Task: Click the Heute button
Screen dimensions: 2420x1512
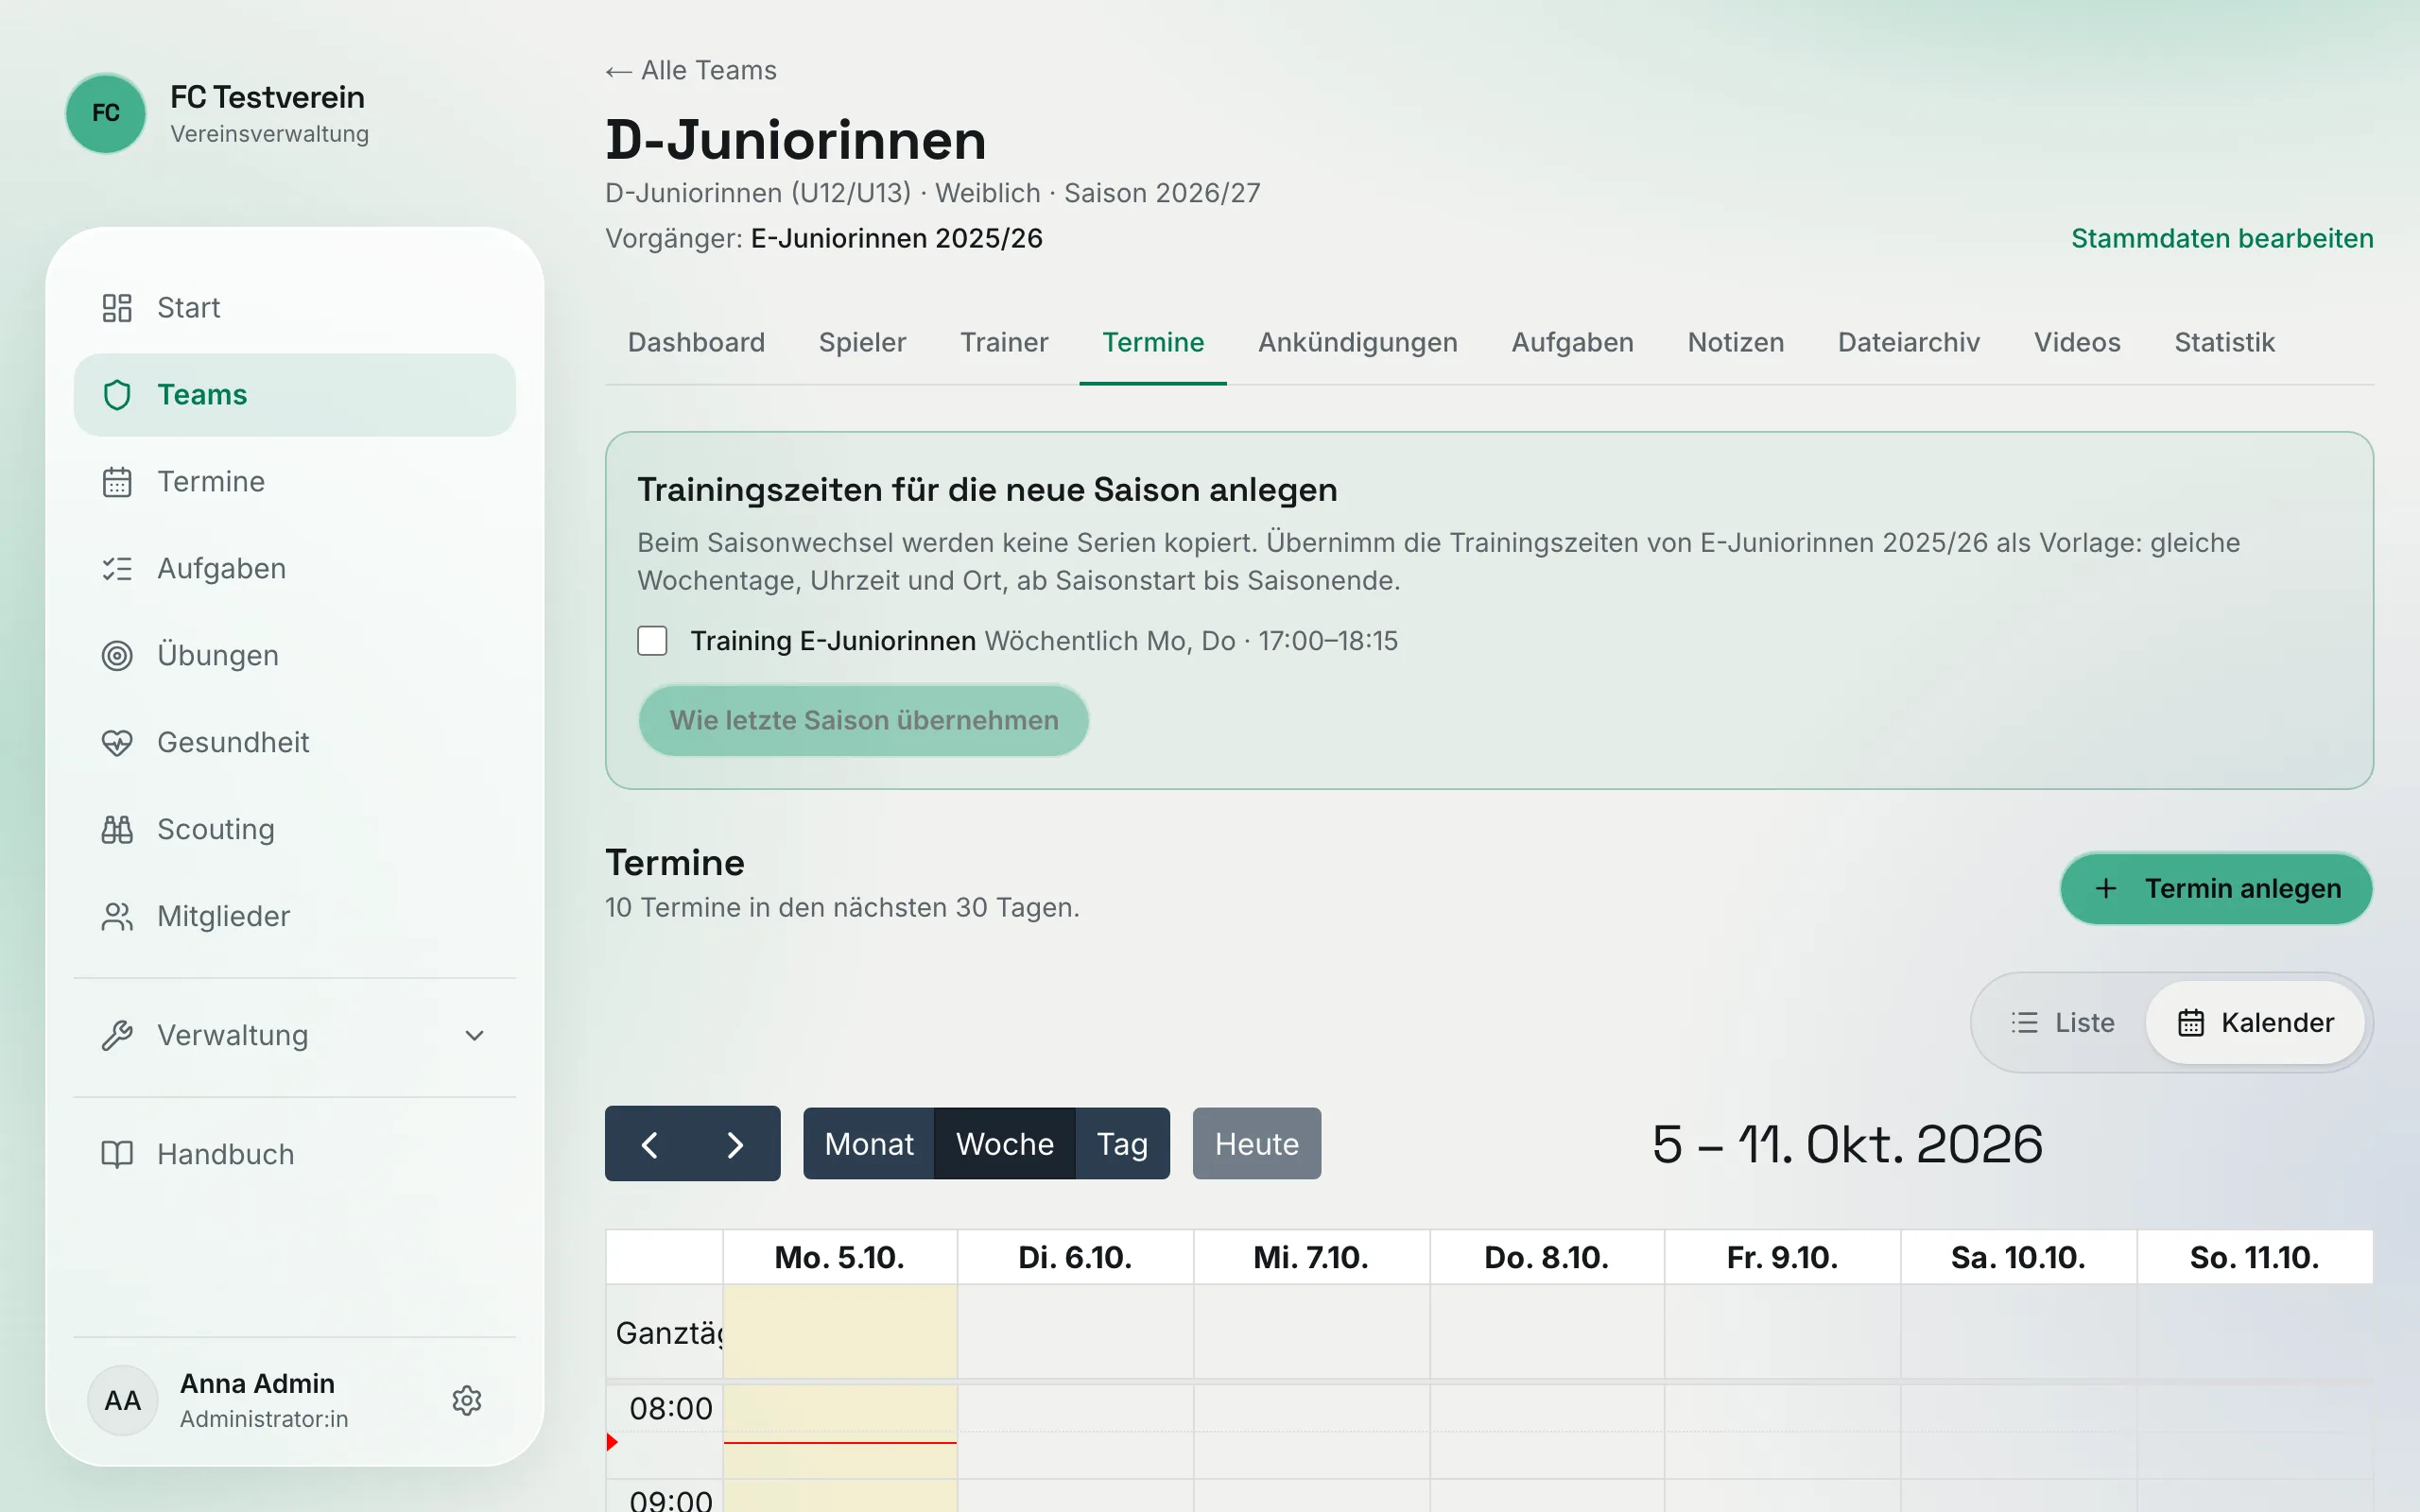Action: pyautogui.click(x=1257, y=1144)
